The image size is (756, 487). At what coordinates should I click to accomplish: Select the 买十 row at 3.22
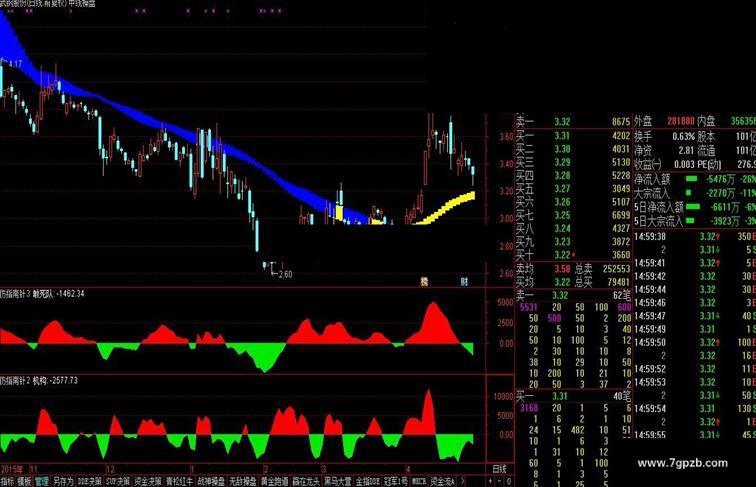coord(573,255)
